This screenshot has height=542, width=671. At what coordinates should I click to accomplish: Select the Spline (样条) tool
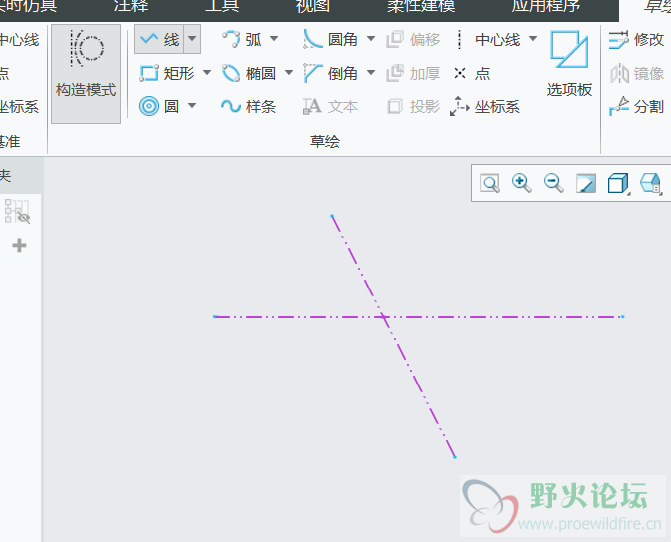tap(249, 107)
